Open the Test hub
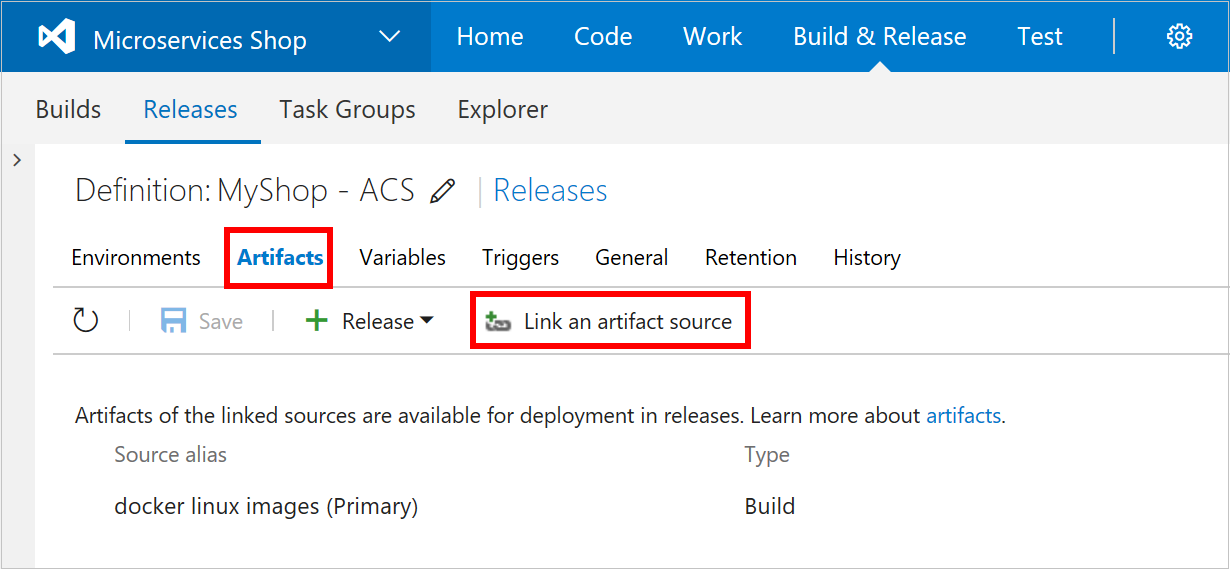This screenshot has height=569, width=1230. (1040, 37)
